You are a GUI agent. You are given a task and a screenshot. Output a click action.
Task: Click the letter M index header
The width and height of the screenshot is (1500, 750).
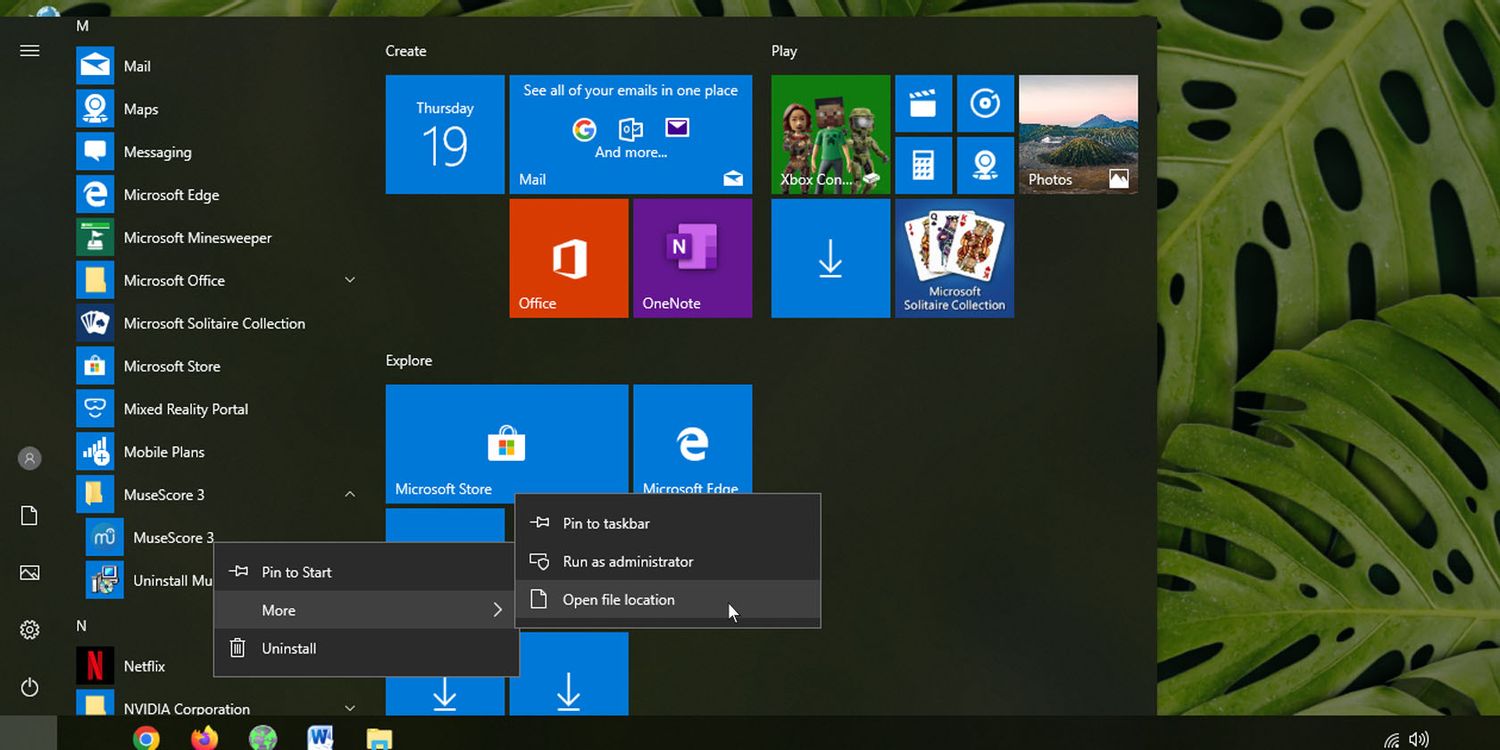pyautogui.click(x=82, y=26)
